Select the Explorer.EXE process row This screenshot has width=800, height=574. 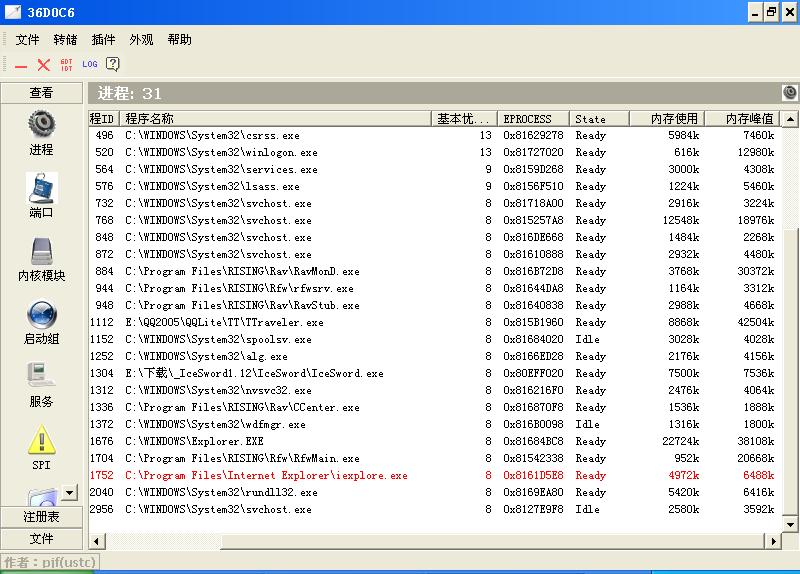pyautogui.click(x=434, y=441)
